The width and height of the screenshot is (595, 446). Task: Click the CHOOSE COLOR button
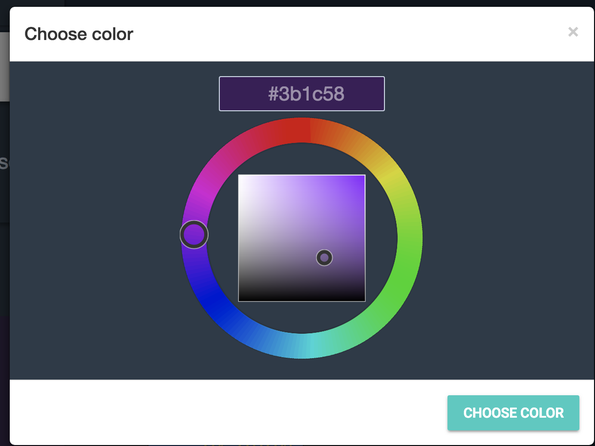point(513,413)
